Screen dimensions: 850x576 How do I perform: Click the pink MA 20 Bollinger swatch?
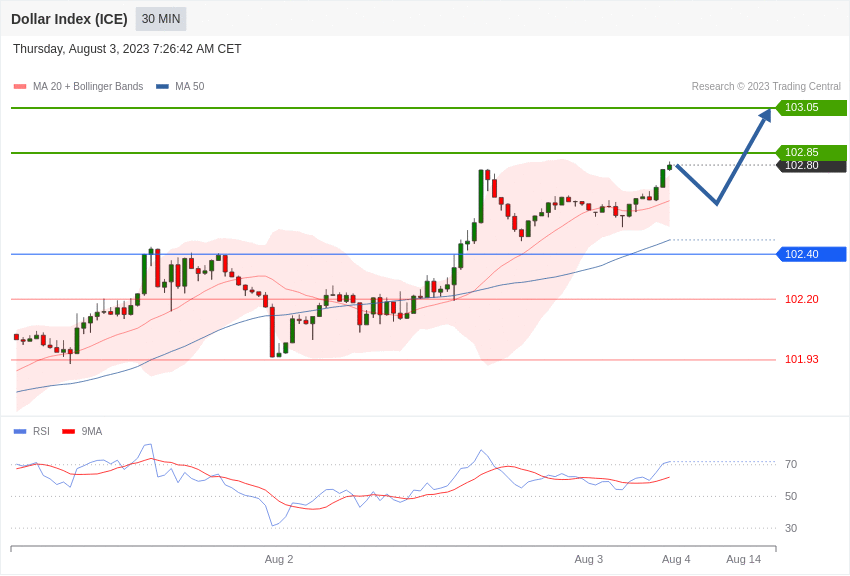coord(20,87)
